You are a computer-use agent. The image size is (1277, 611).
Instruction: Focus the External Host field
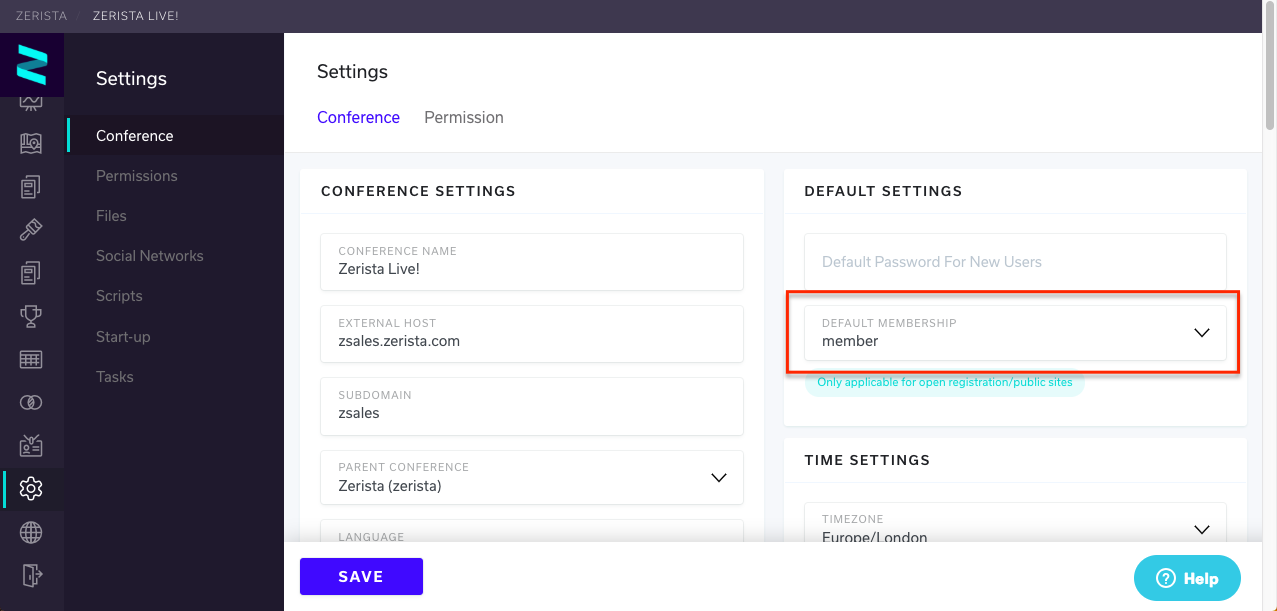click(532, 333)
